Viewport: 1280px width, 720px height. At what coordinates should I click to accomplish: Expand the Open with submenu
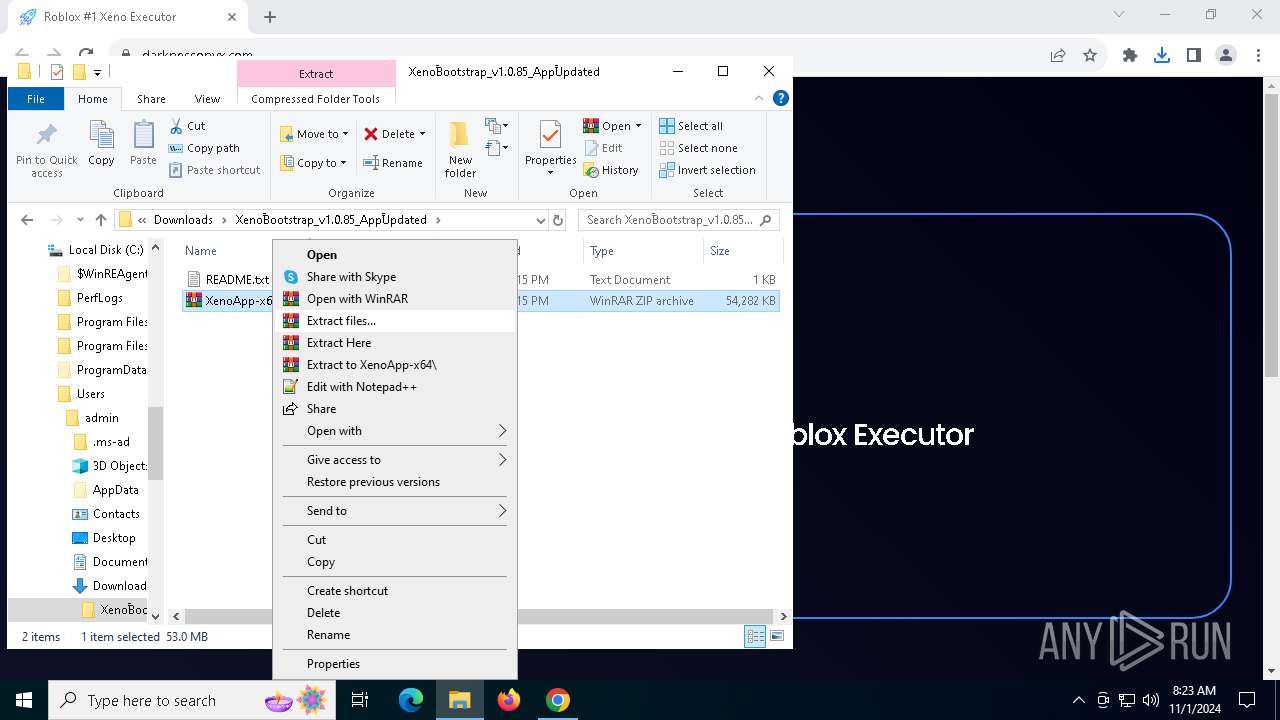point(395,431)
